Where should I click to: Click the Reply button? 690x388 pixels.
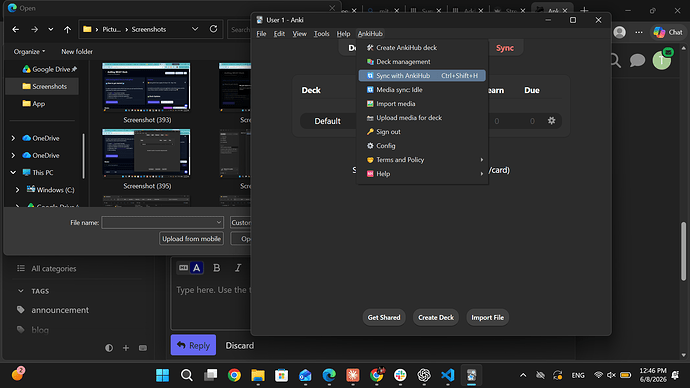193,345
